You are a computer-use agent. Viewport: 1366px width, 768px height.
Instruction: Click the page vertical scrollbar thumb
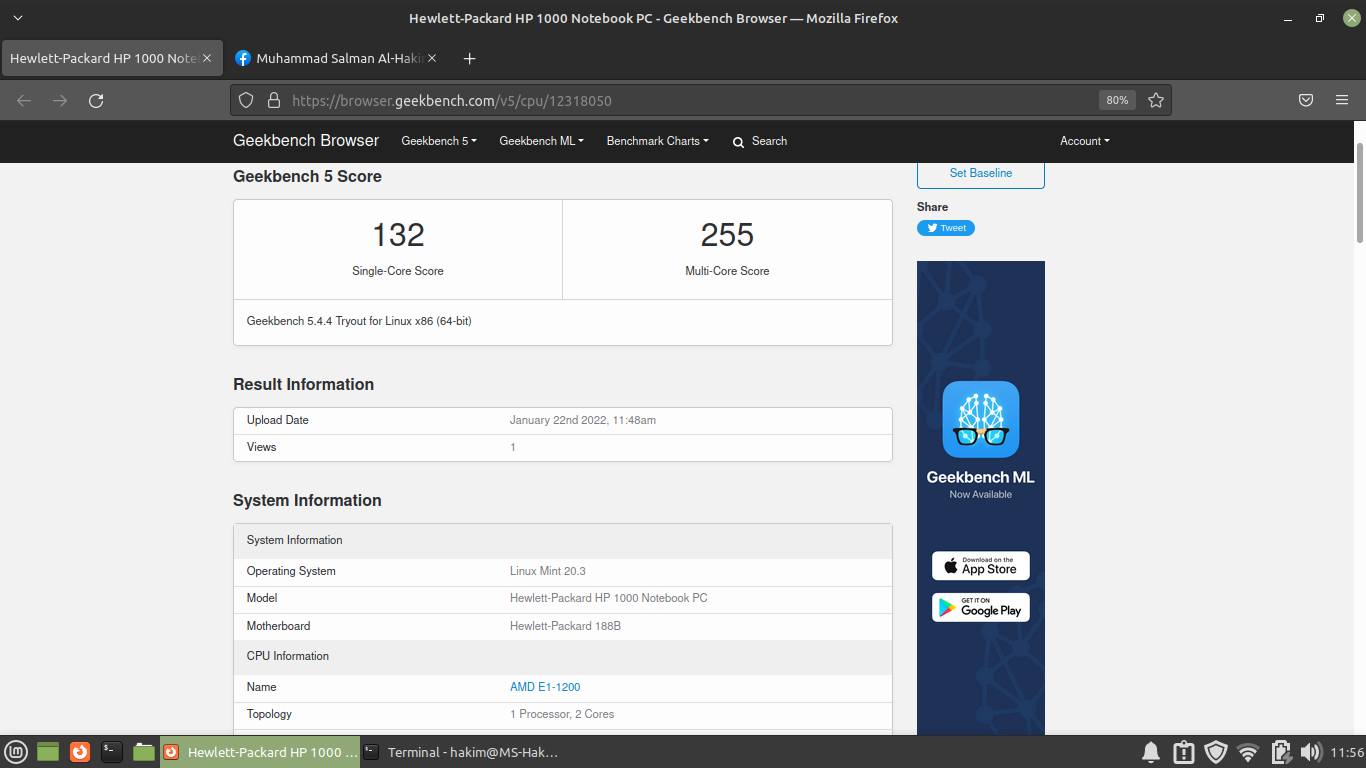pyautogui.click(x=1360, y=192)
